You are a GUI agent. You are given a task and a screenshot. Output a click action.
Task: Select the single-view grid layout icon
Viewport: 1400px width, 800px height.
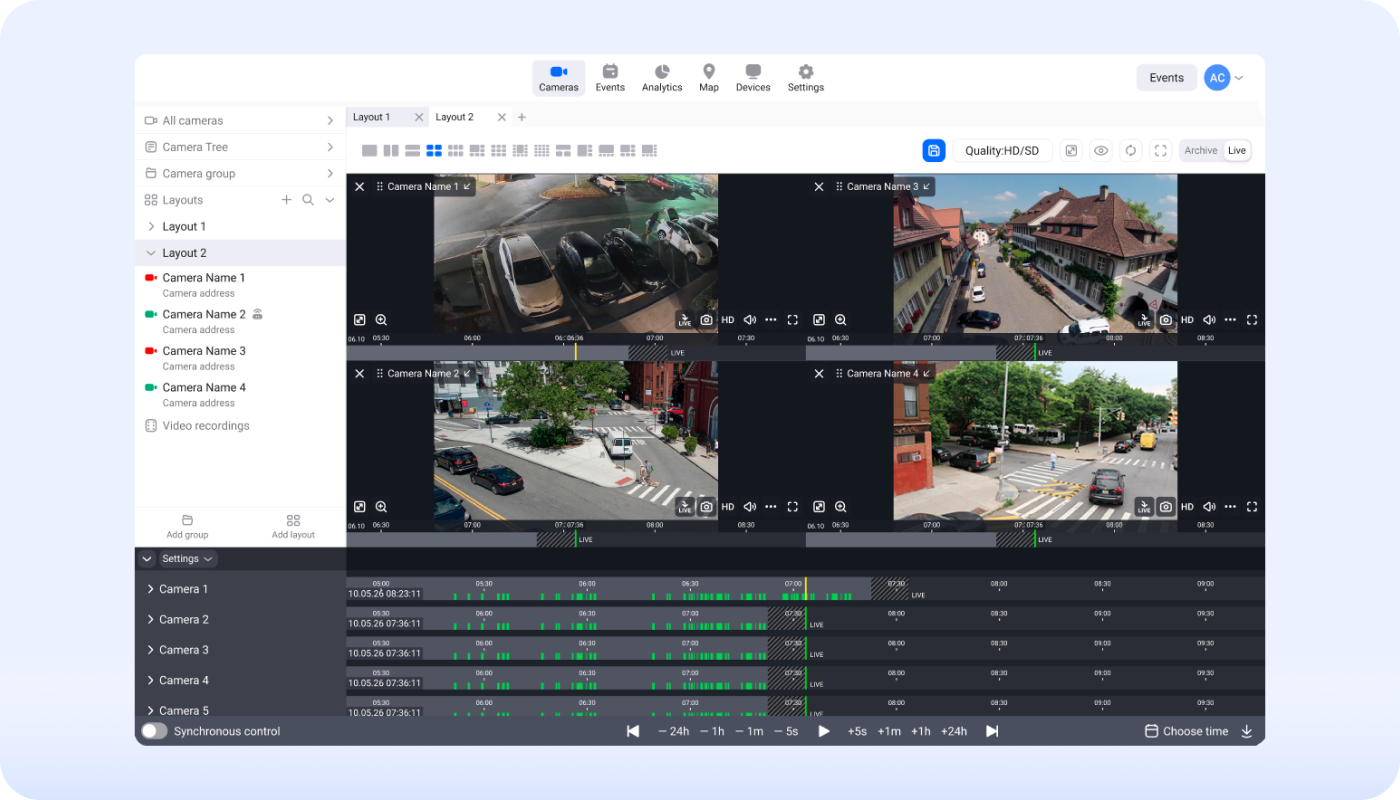(x=370, y=151)
